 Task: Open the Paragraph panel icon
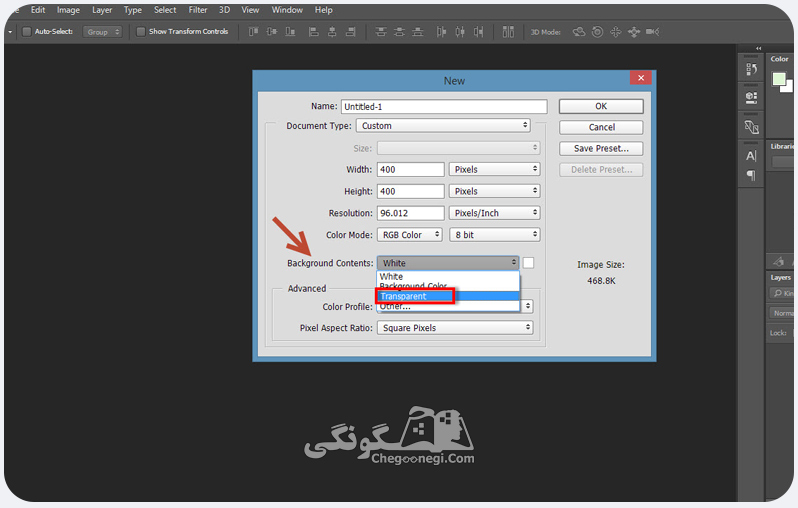751,176
